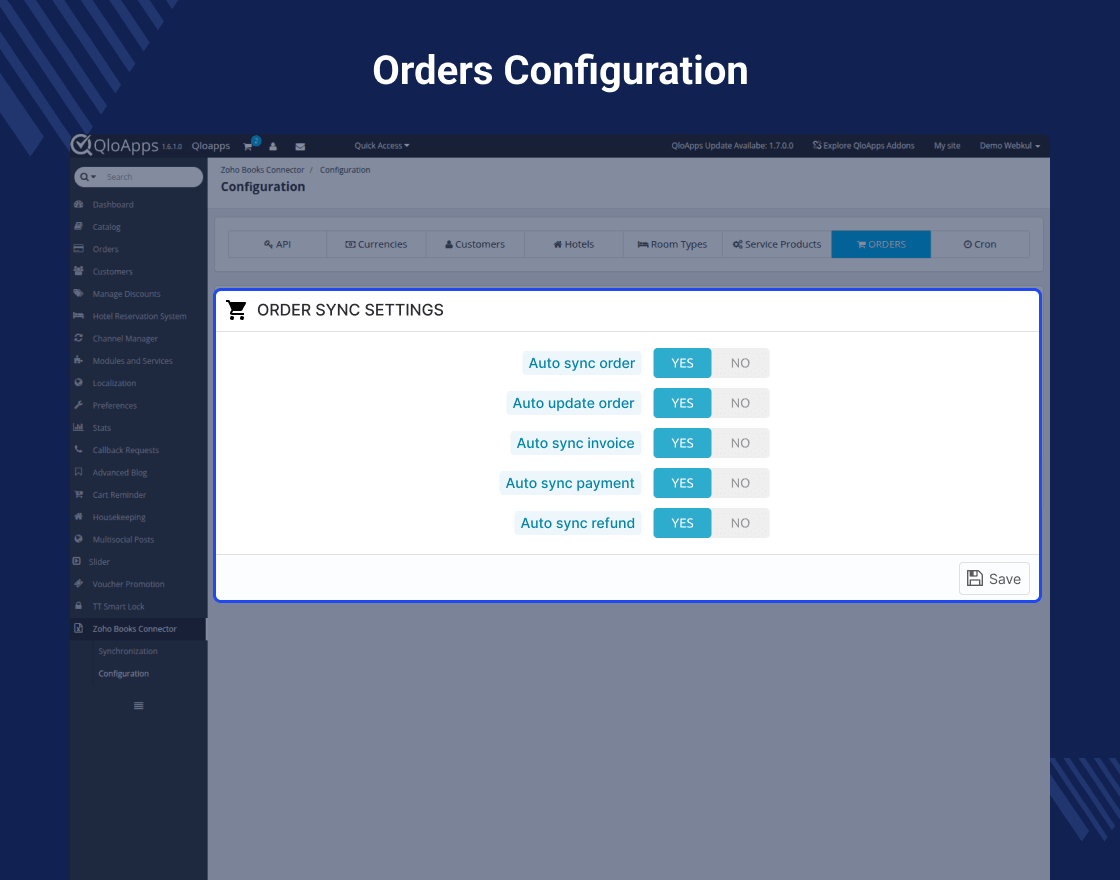Click the Manage Discounts tag icon
This screenshot has height=880, width=1120.
coord(79,294)
